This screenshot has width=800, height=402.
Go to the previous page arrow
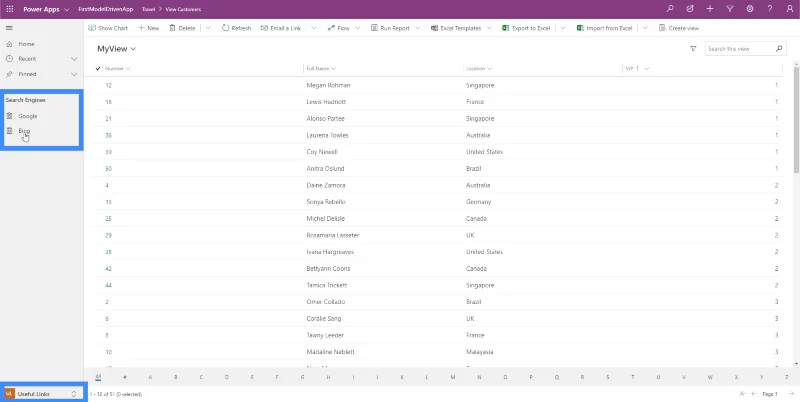754,394
